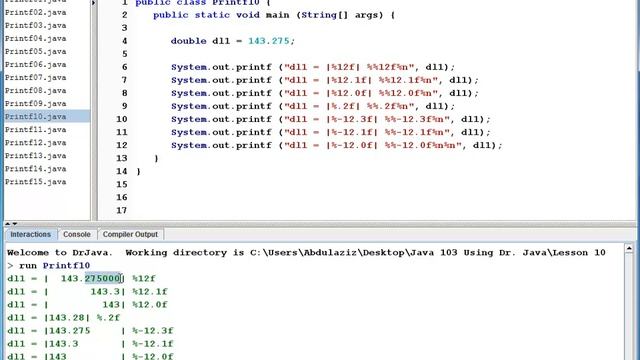Click the %12.1f printf on line 7
This screenshot has height=360, width=640.
[324, 80]
